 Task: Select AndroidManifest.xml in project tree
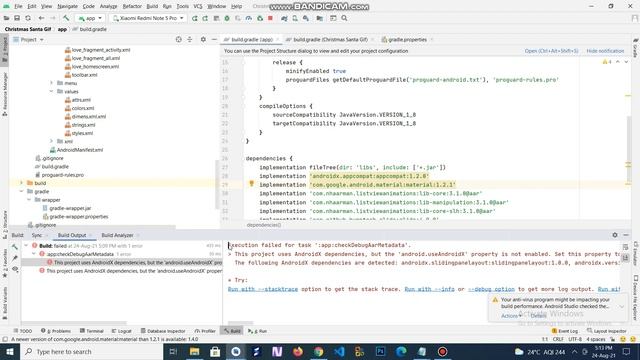[x=80, y=150]
